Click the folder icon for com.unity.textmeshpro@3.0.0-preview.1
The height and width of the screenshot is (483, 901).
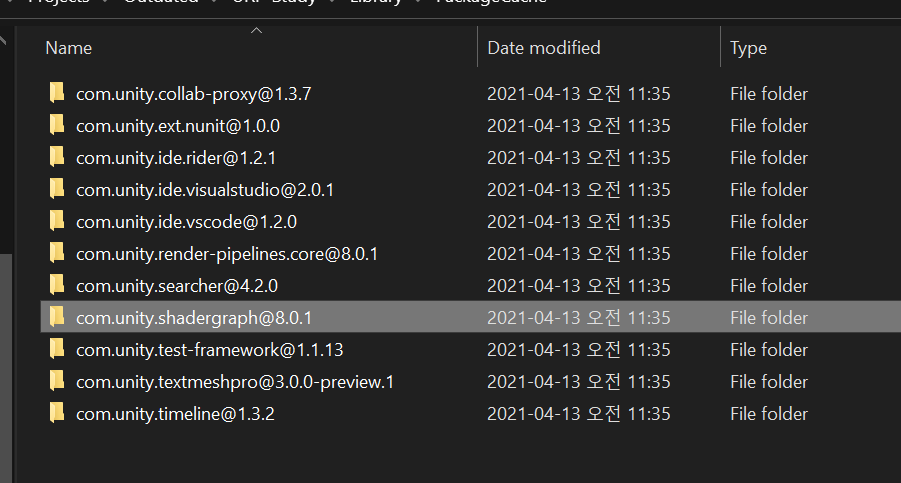pyautogui.click(x=57, y=381)
